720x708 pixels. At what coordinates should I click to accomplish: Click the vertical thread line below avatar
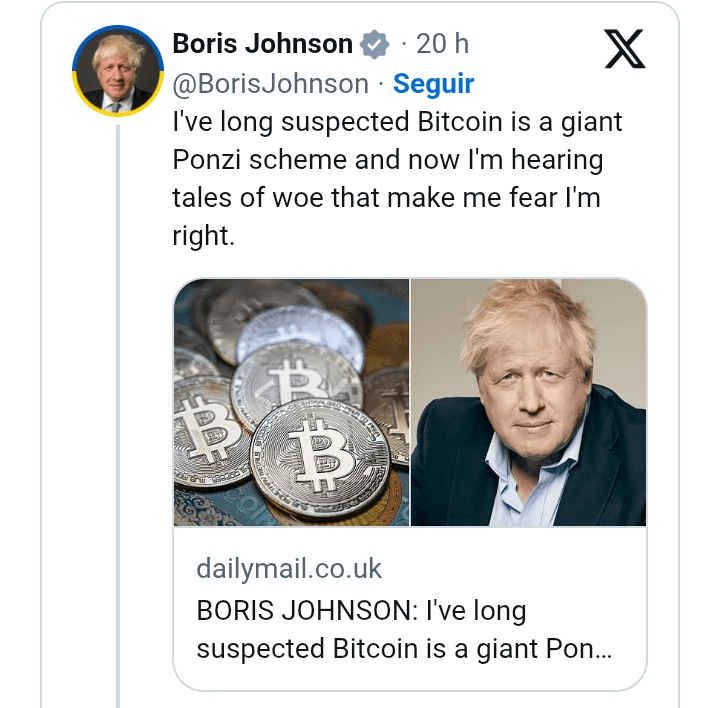118,400
